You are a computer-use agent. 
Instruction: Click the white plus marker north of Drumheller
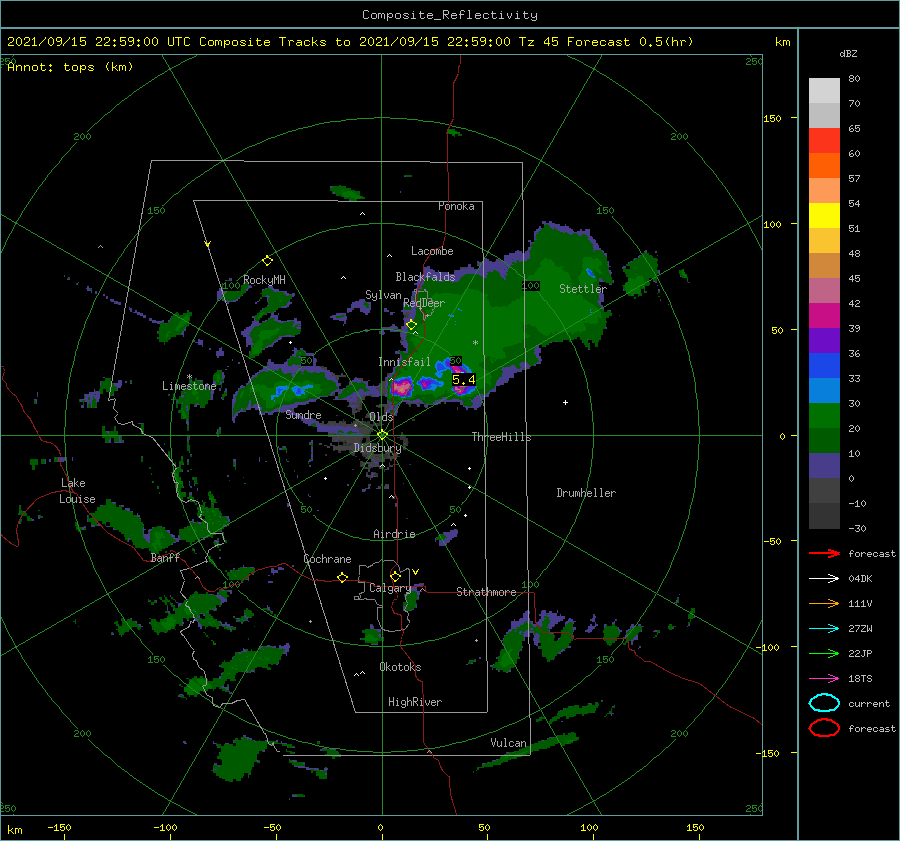click(565, 402)
